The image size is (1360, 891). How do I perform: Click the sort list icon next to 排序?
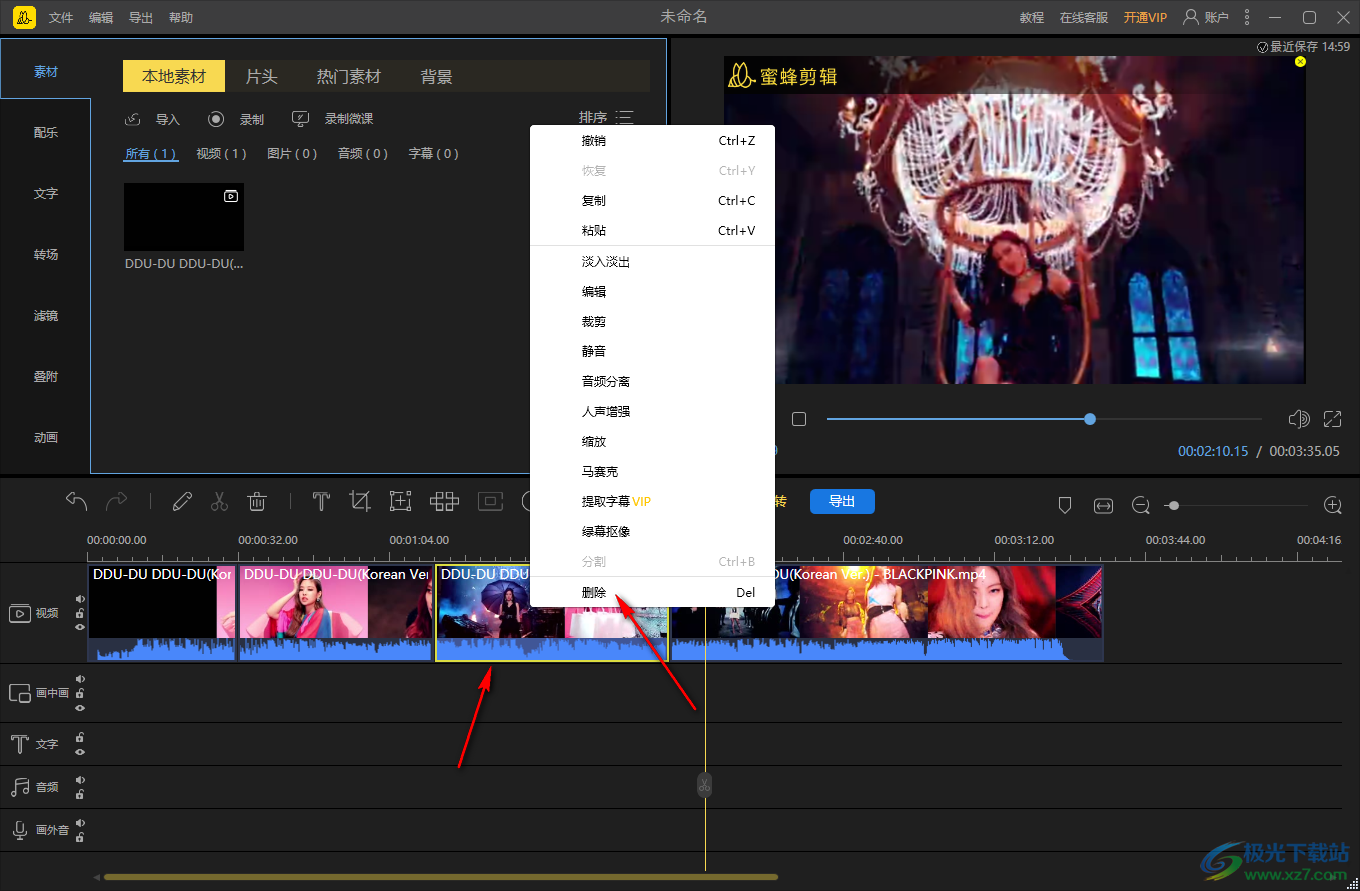[625, 118]
